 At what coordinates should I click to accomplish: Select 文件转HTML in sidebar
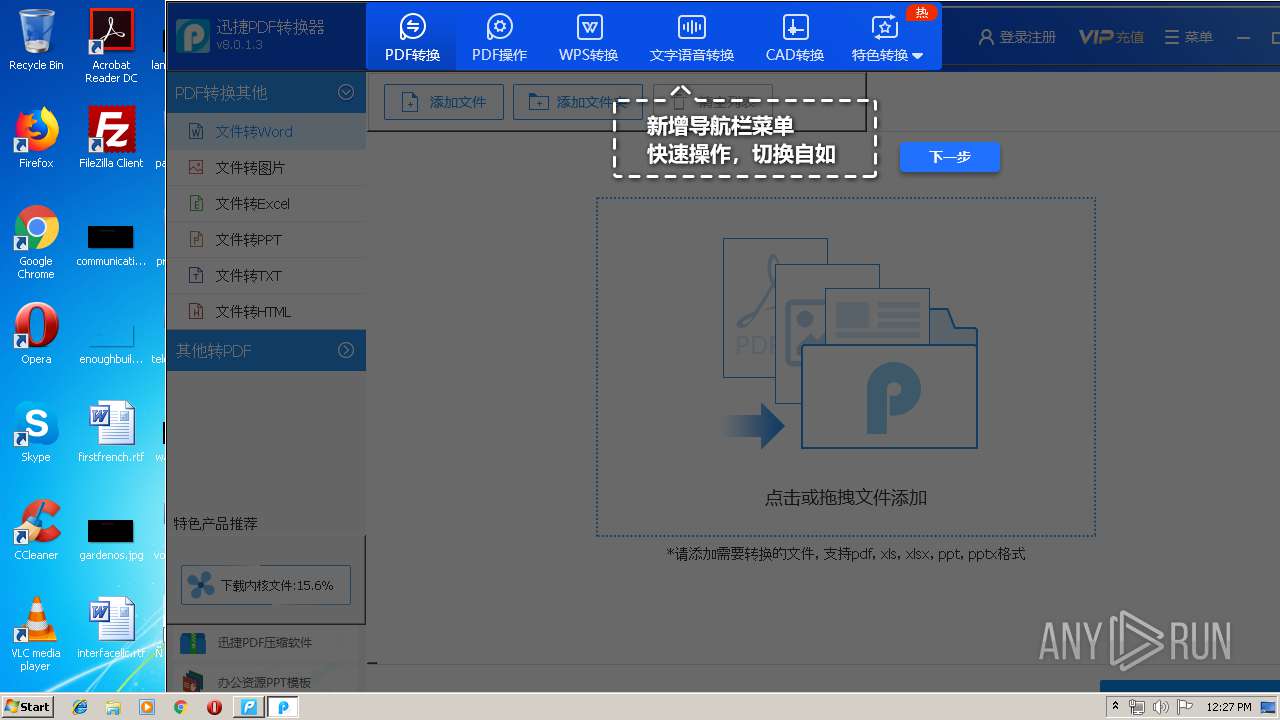(266, 311)
